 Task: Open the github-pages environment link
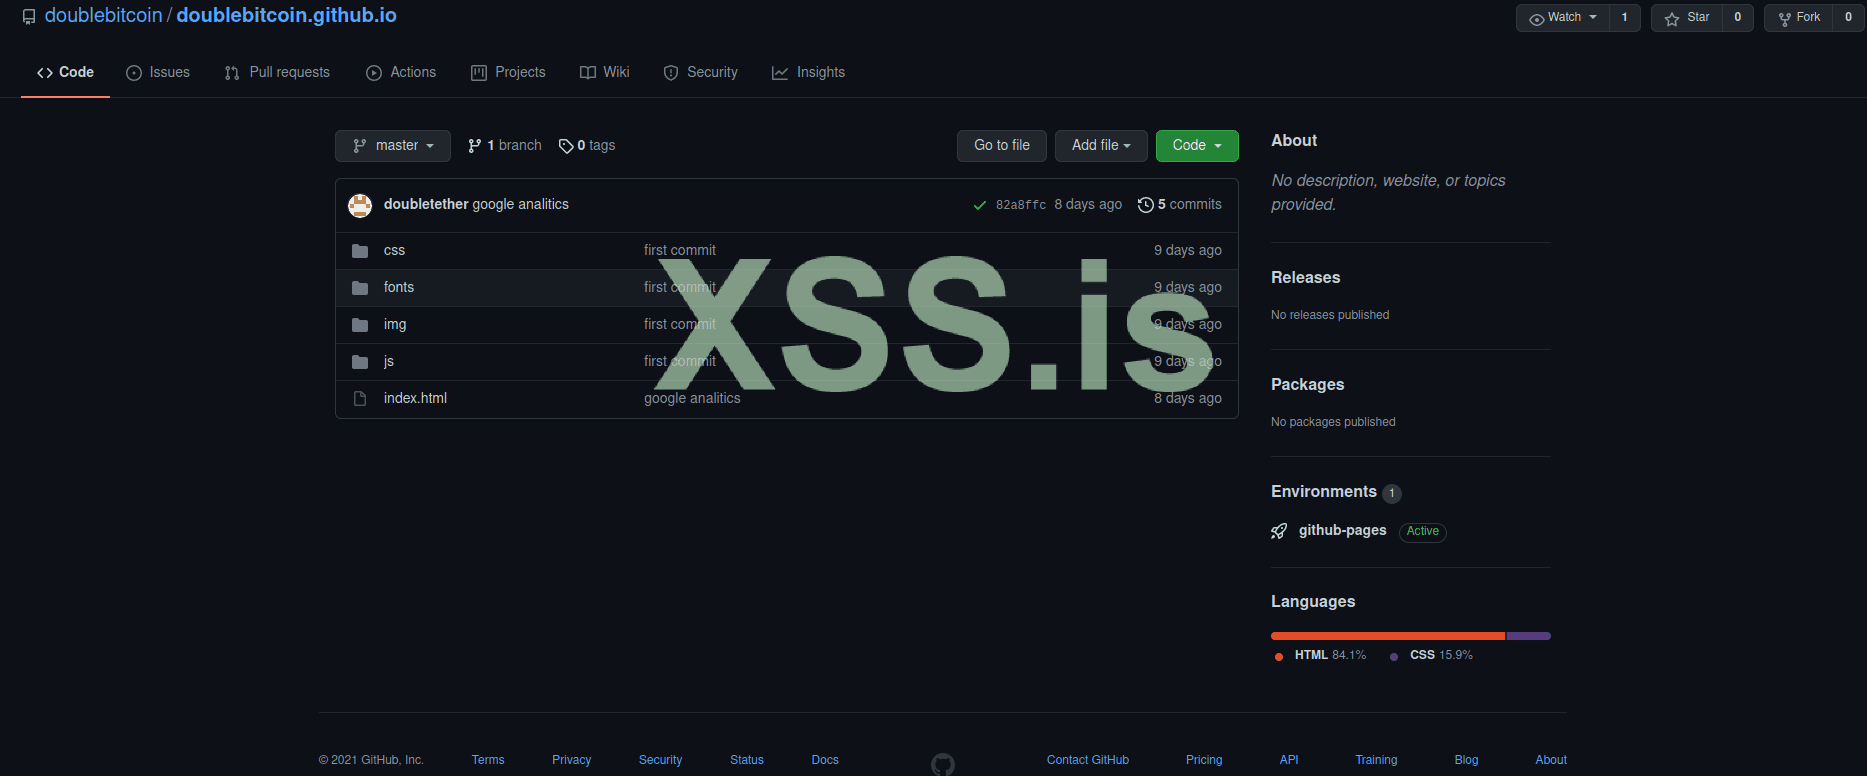(1342, 531)
